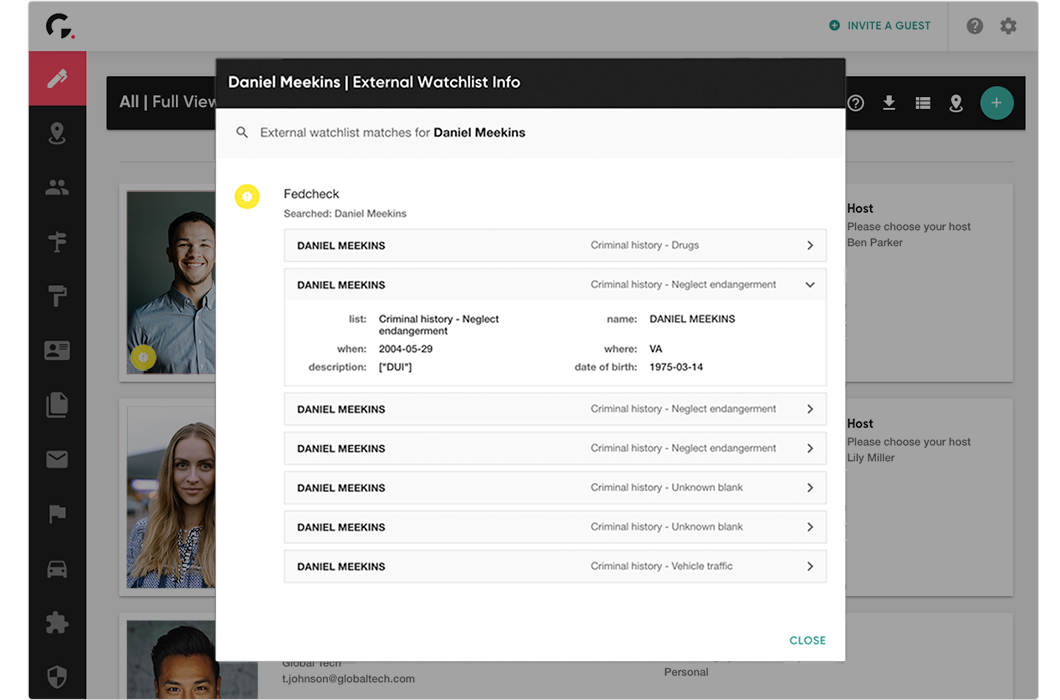The height and width of the screenshot is (700, 1060).
Task: Click host name Ben Parker
Action: click(875, 243)
